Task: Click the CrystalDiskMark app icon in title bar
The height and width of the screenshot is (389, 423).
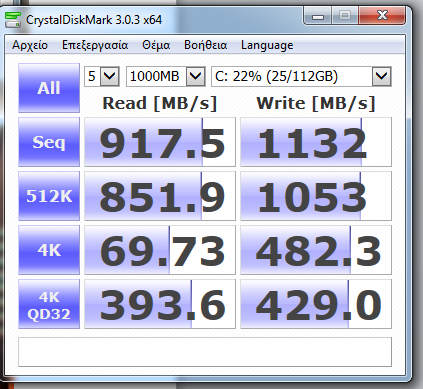Action: [13, 20]
